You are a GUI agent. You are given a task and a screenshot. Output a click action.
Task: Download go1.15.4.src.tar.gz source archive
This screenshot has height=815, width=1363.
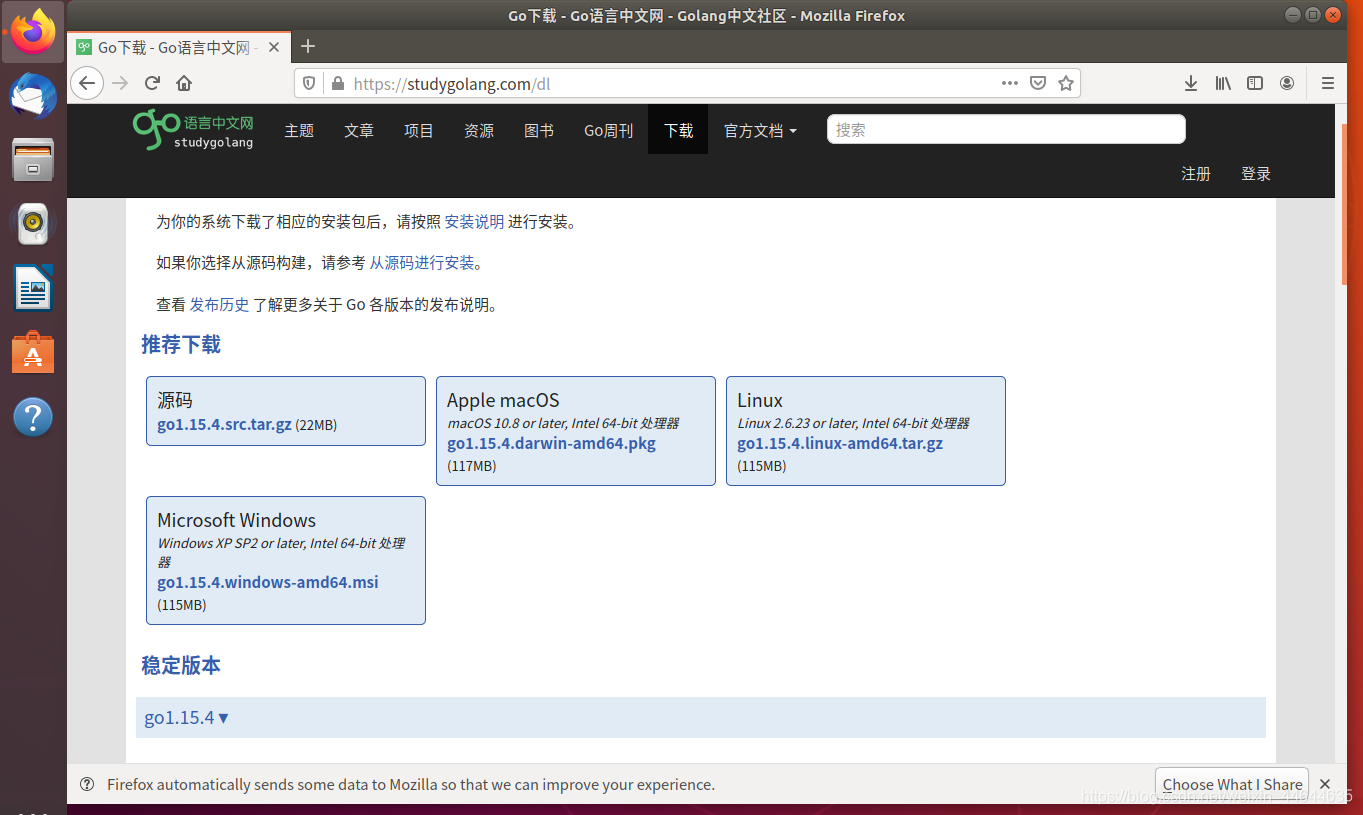(x=224, y=424)
